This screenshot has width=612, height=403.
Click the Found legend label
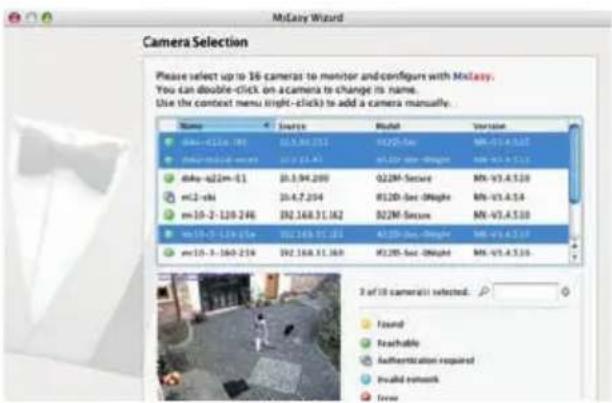[390, 324]
